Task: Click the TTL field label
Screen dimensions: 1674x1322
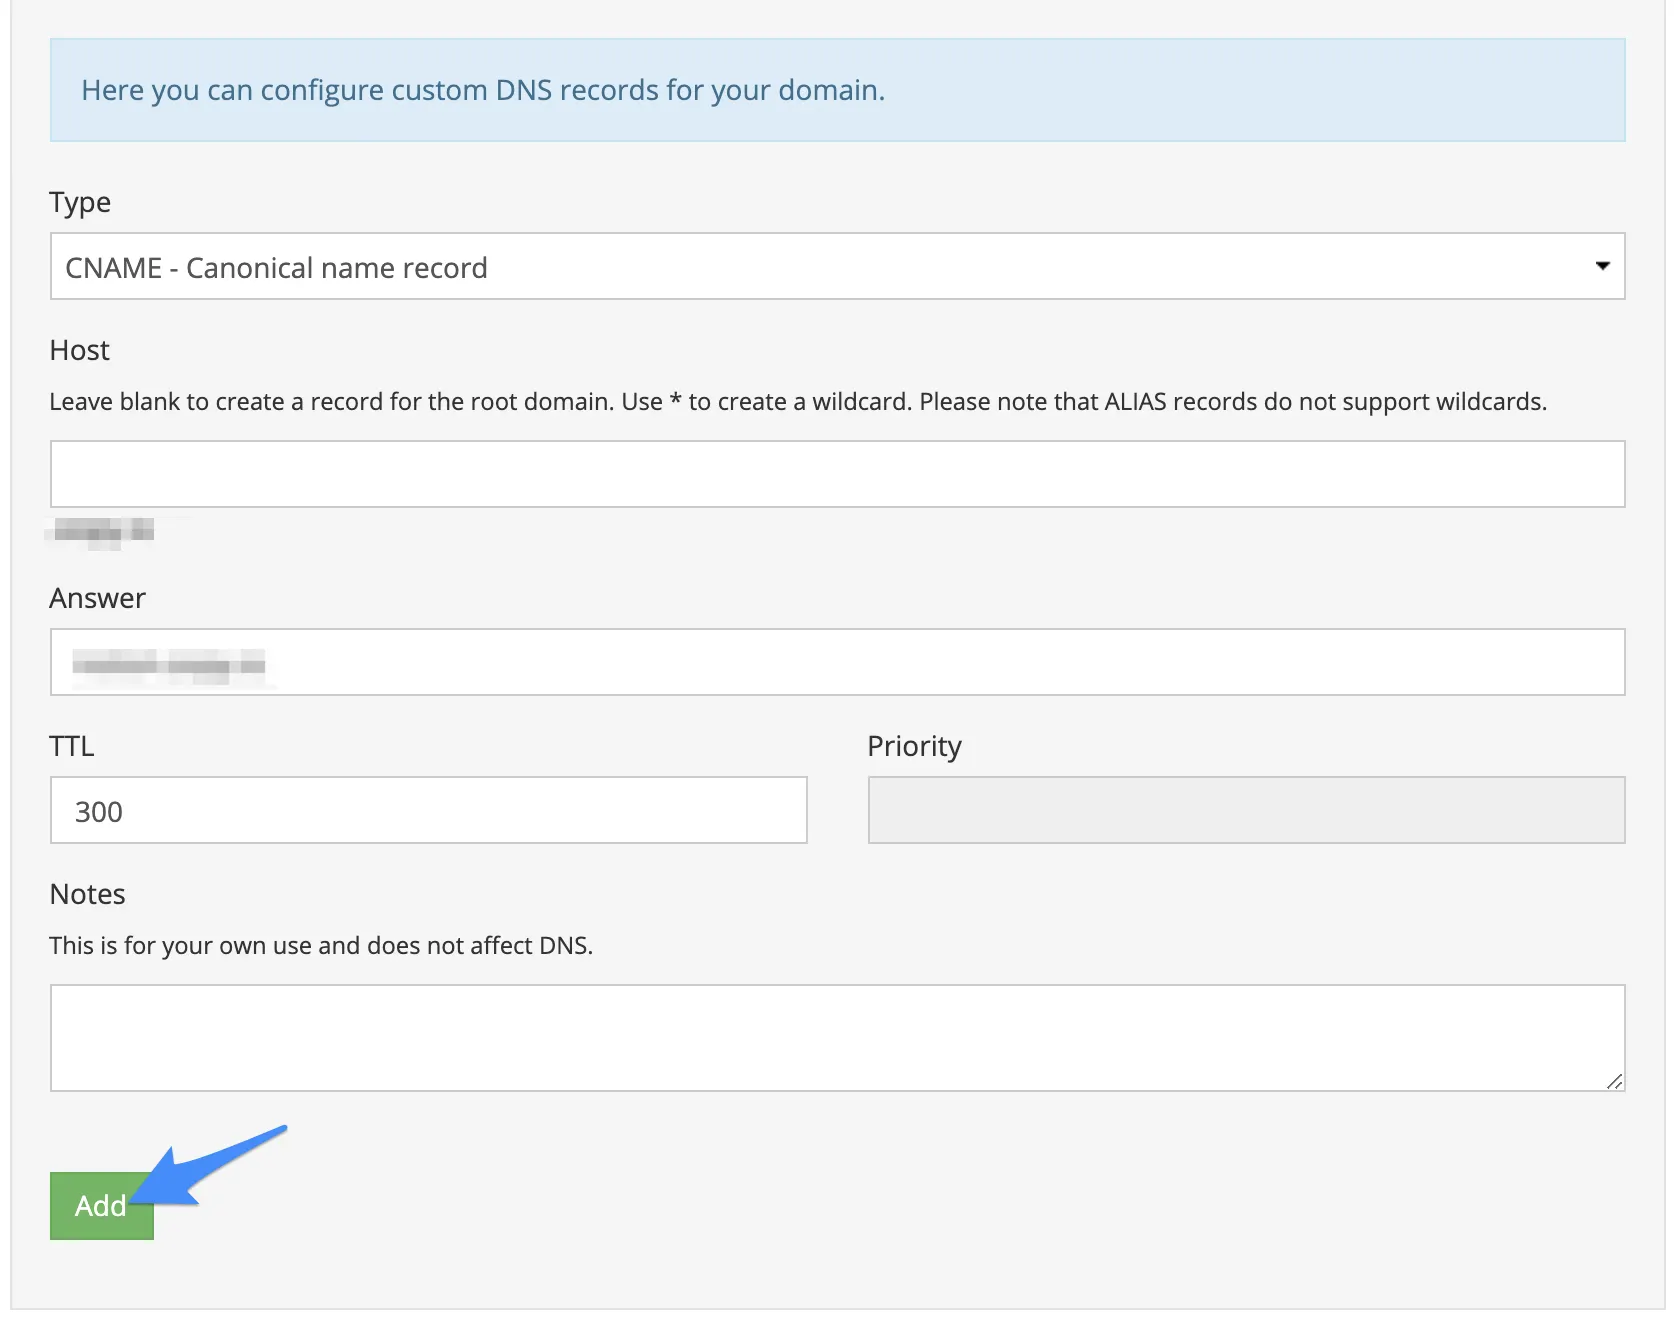Action: (x=72, y=747)
